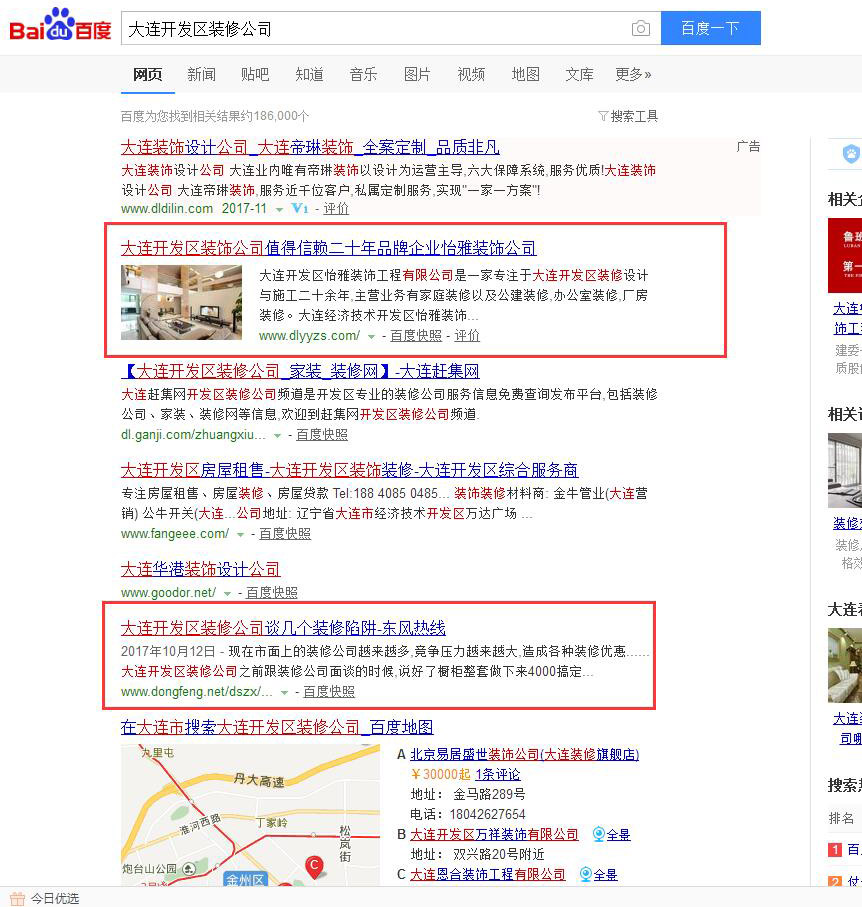
Task: Switch to the 视频 tab
Action: [x=471, y=75]
